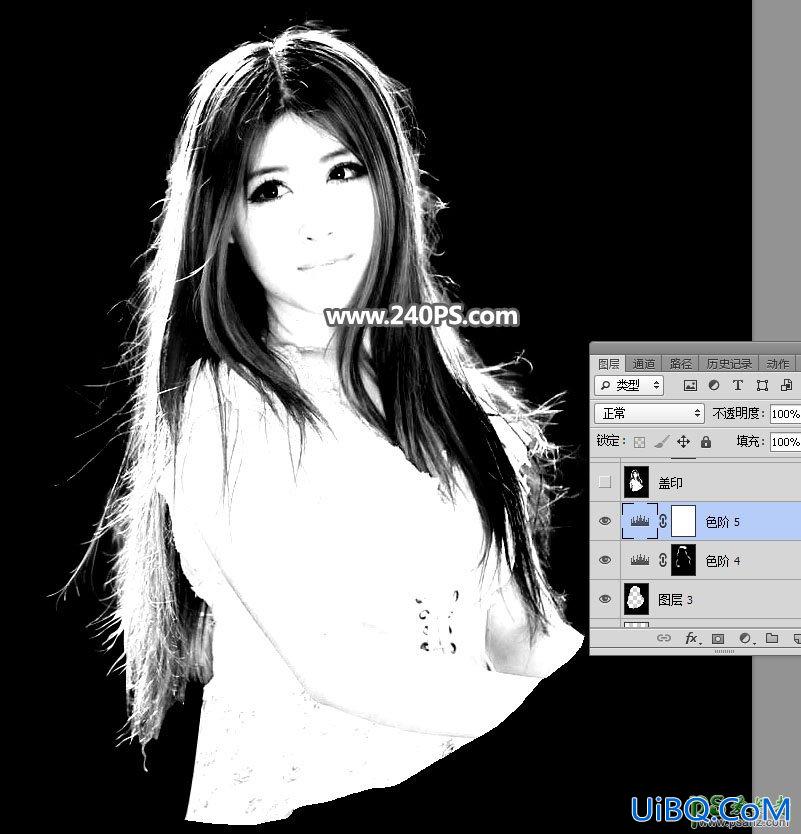Select the 盖印 layer thumbnail
801x834 pixels.
coord(636,482)
